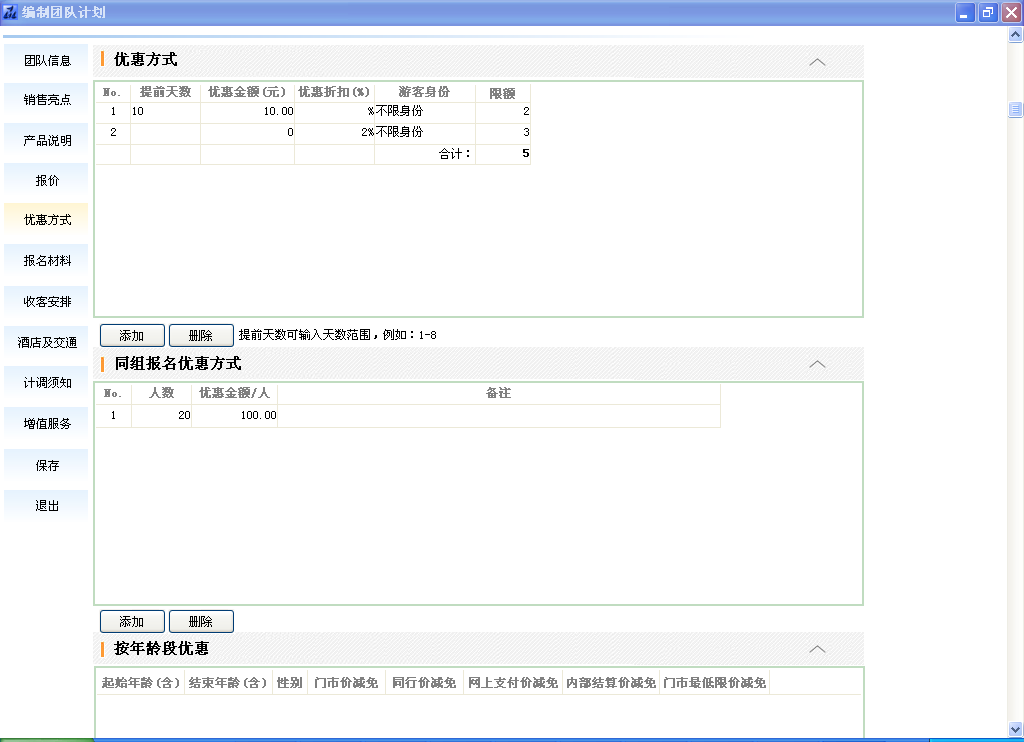Screen dimensions: 1024x742
Task: Select the 报名材料 sidebar item
Action: [47, 261]
